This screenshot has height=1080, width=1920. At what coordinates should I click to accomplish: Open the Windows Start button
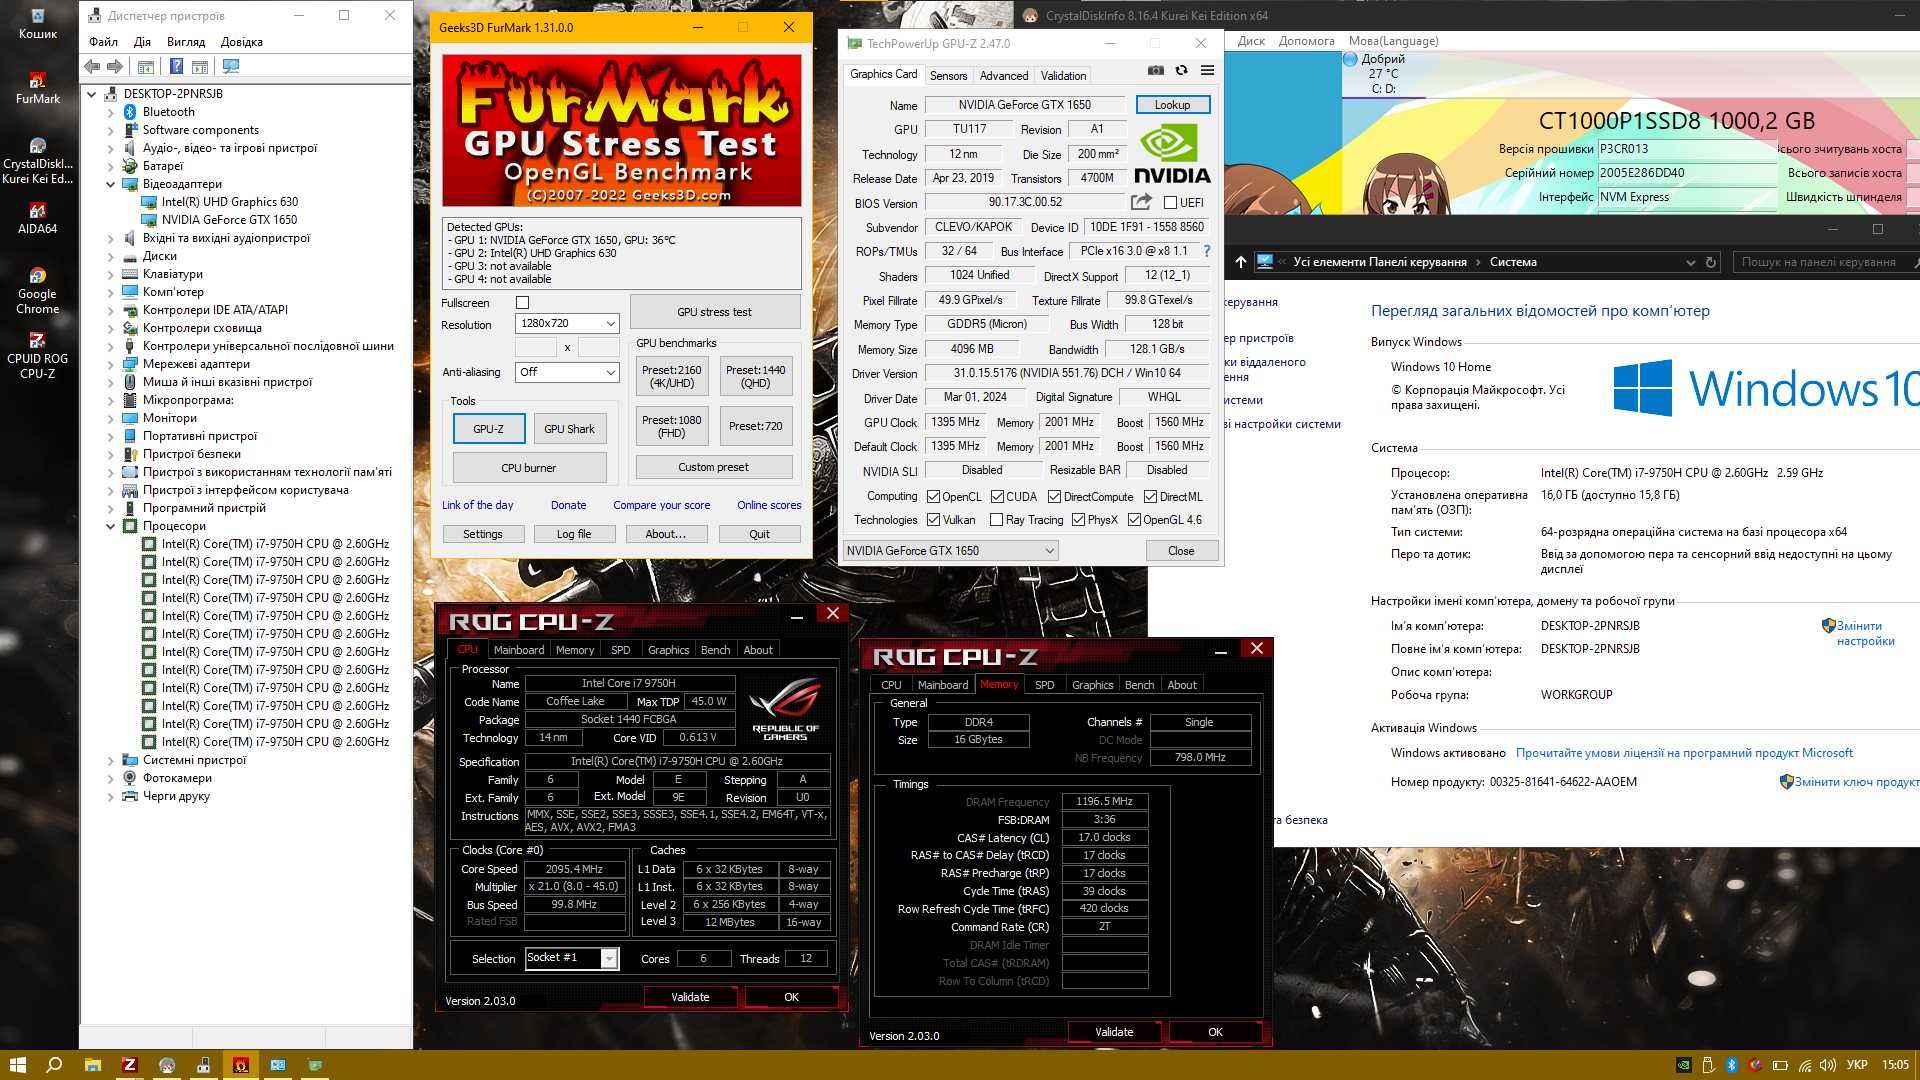pyautogui.click(x=17, y=1065)
